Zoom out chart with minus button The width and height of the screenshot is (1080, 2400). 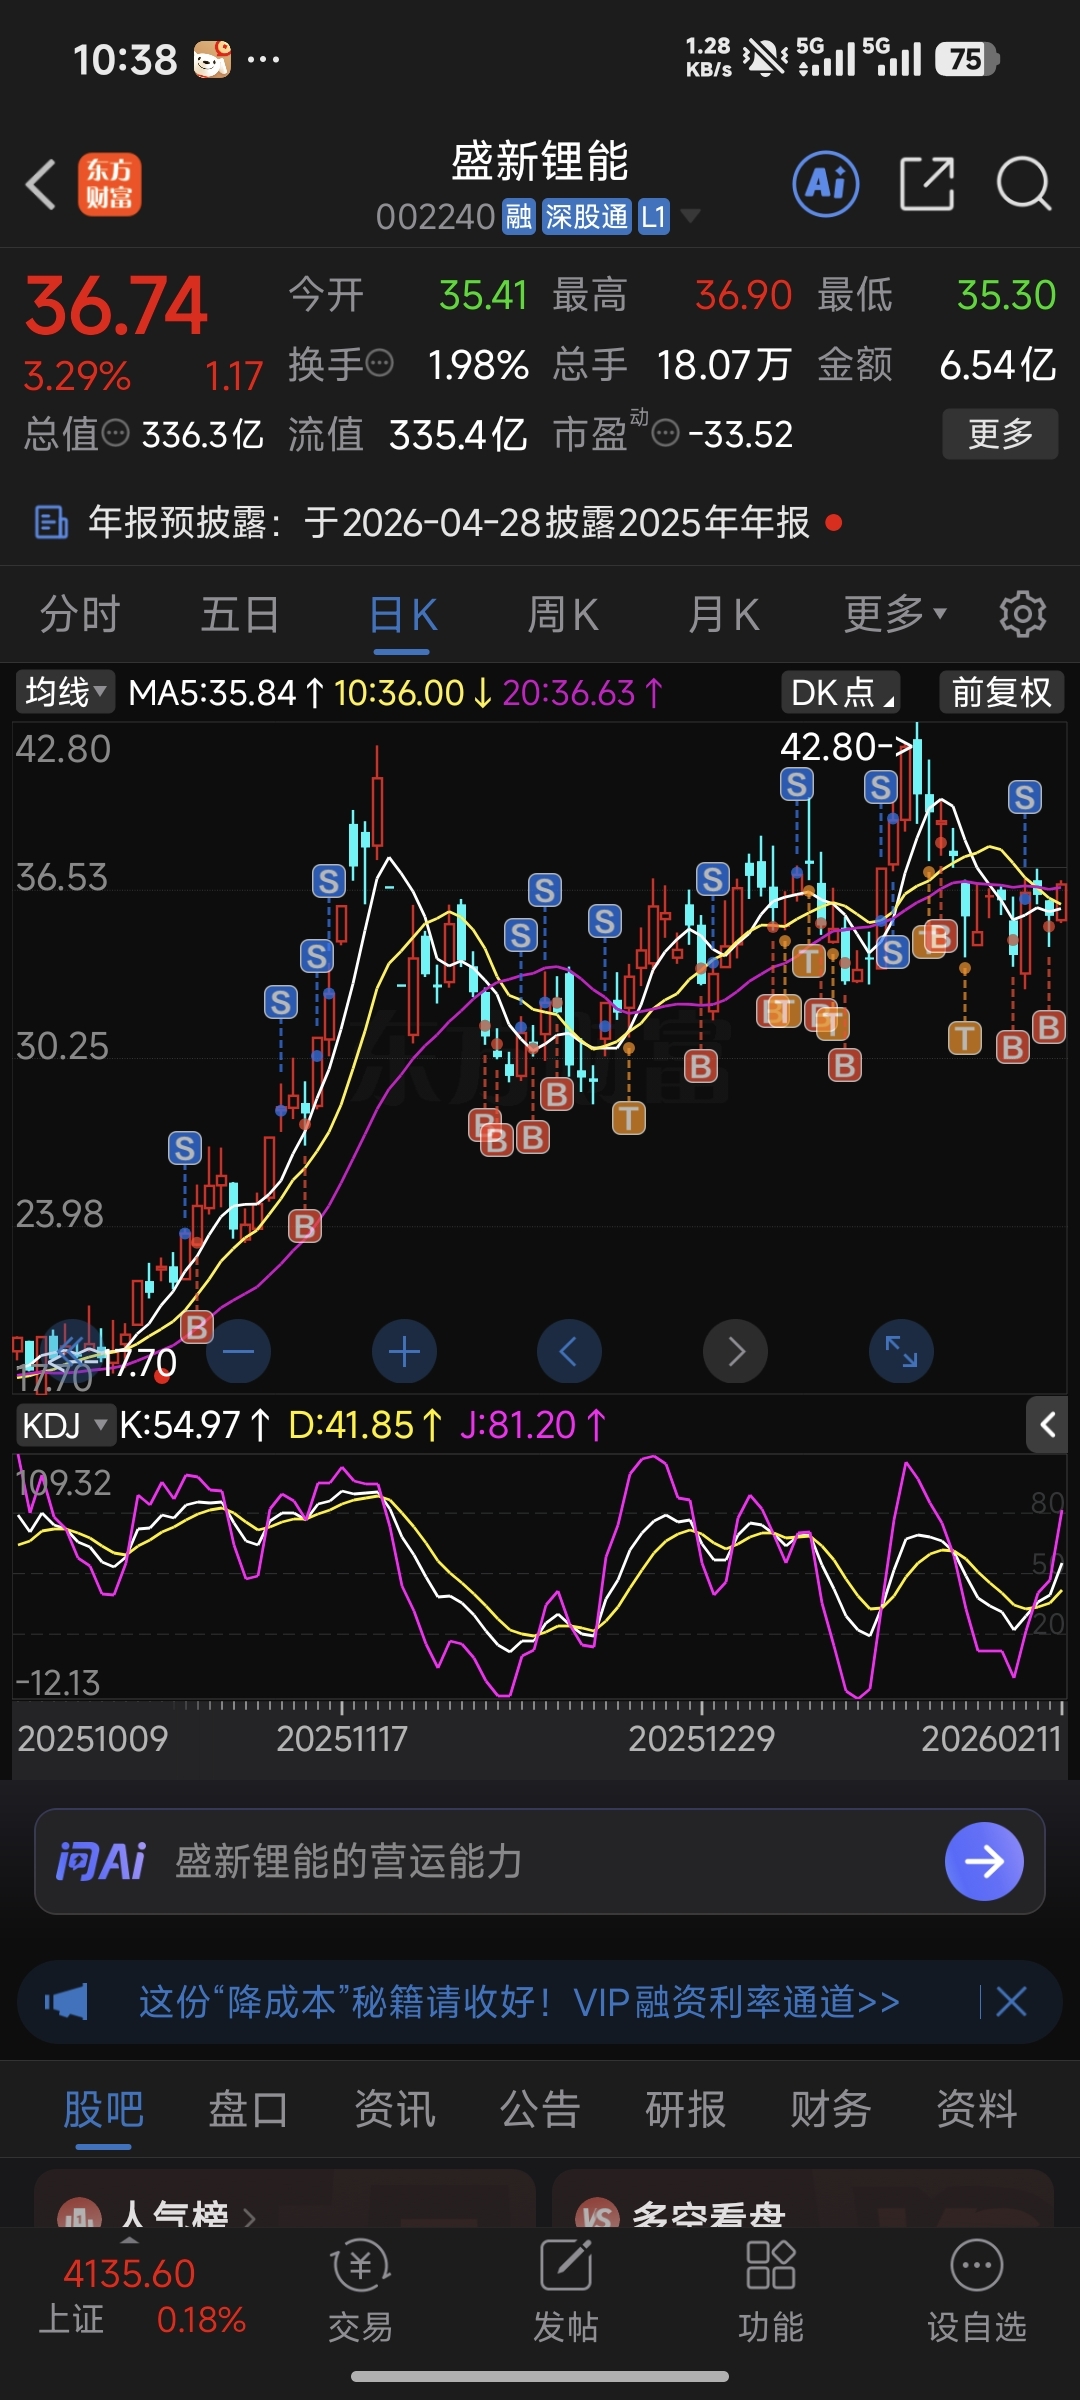coord(238,1352)
